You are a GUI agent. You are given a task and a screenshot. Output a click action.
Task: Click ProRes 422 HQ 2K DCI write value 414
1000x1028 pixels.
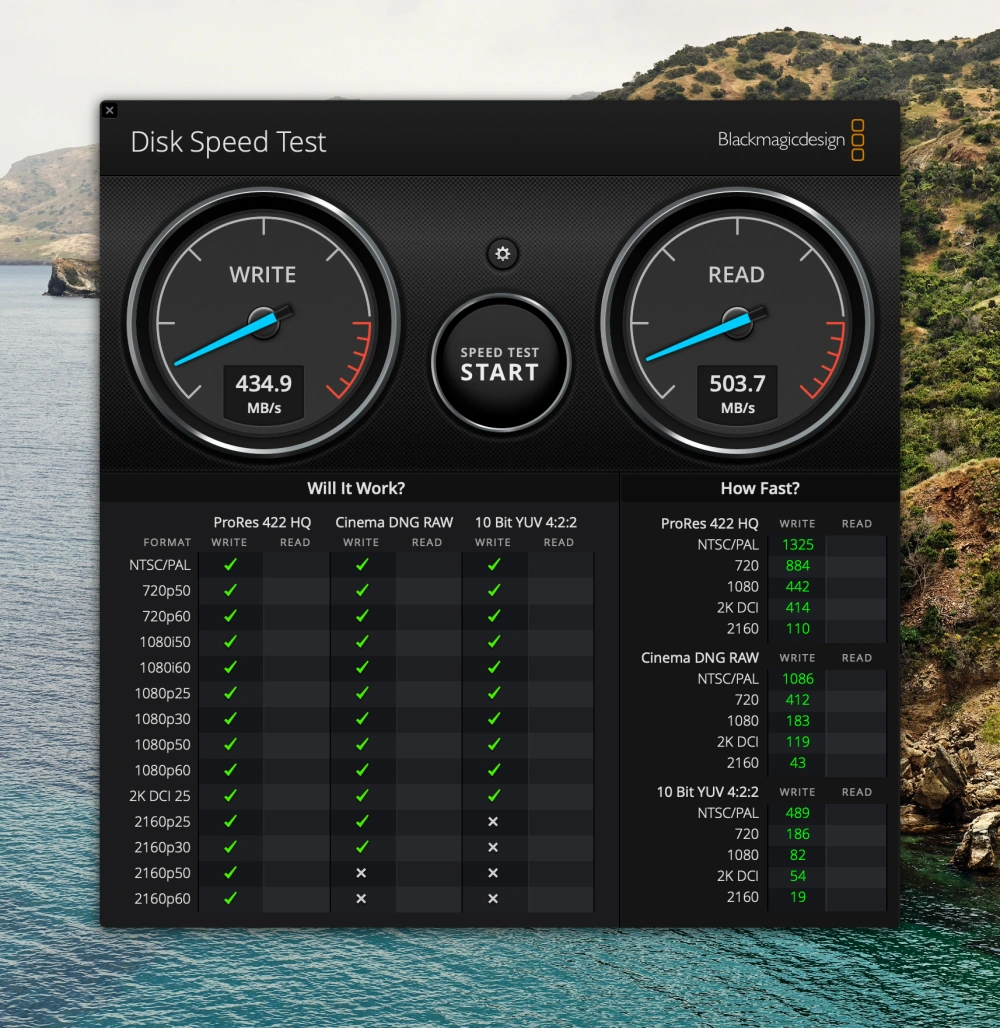(x=797, y=608)
